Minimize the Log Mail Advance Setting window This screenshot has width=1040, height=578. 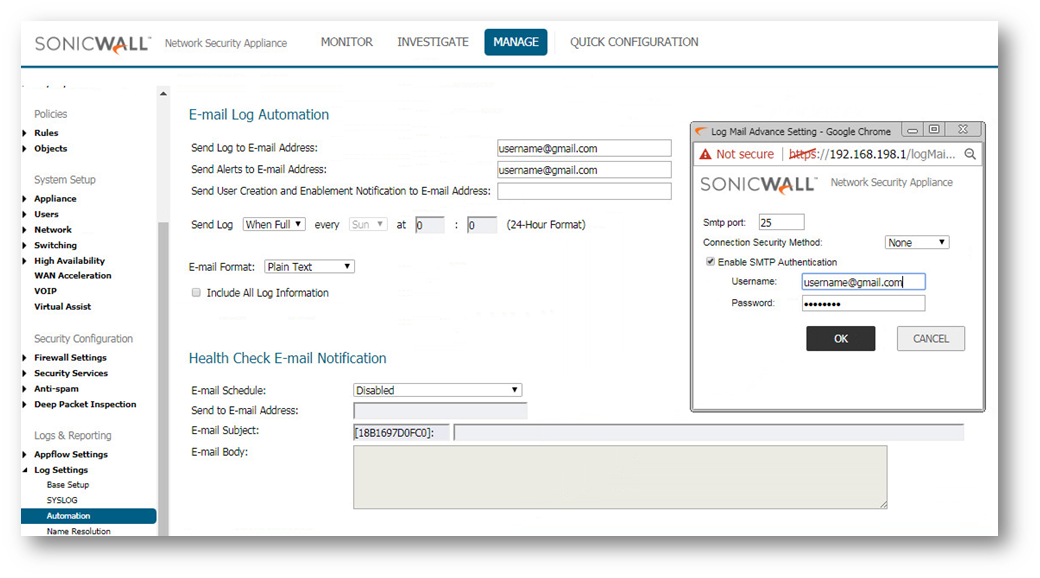(x=913, y=130)
